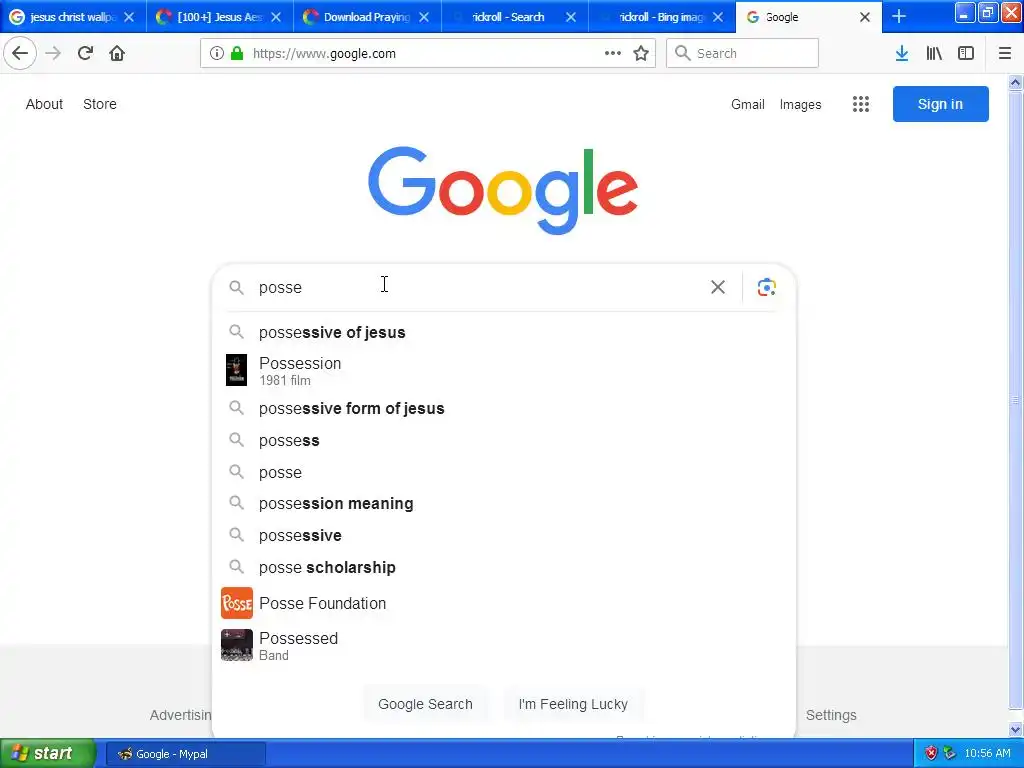Close the active Google tab
Image resolution: width=1024 pixels, height=768 pixels.
tap(865, 17)
